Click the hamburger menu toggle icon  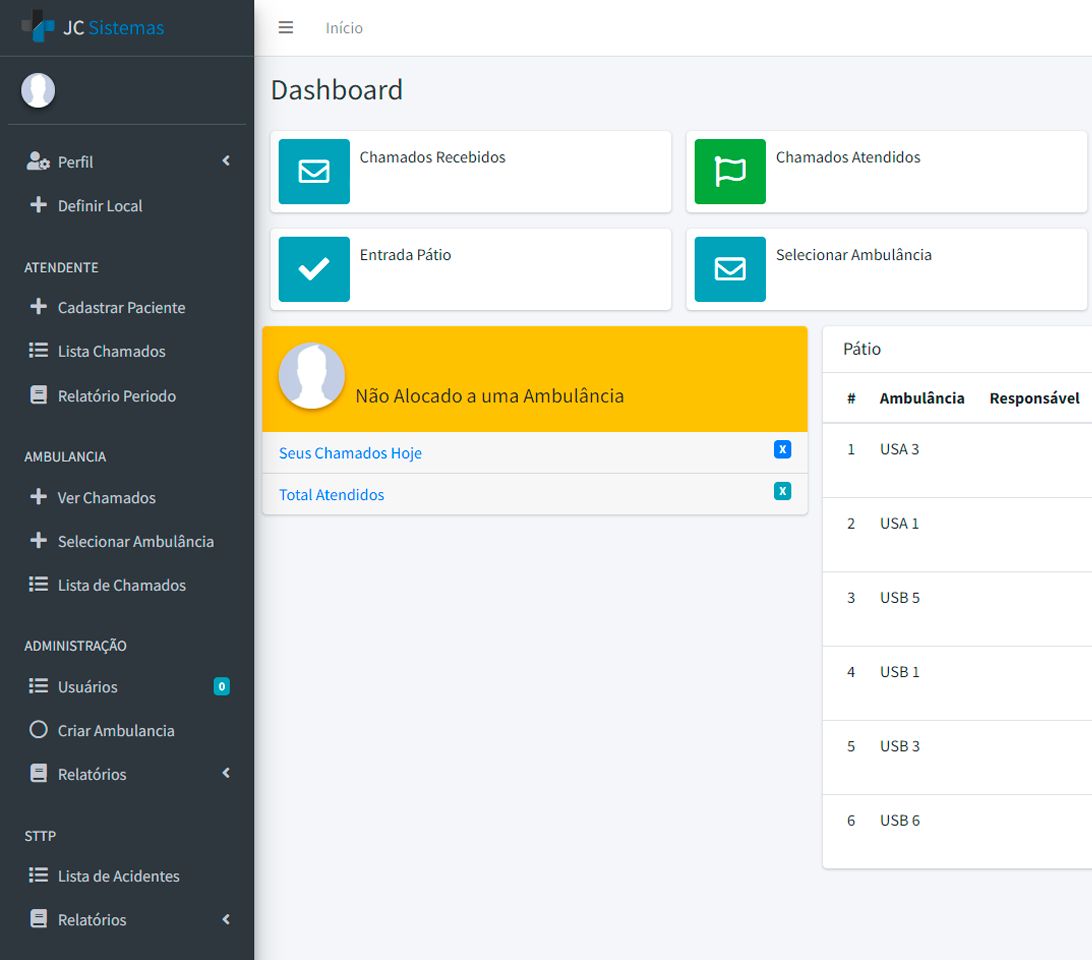286,28
